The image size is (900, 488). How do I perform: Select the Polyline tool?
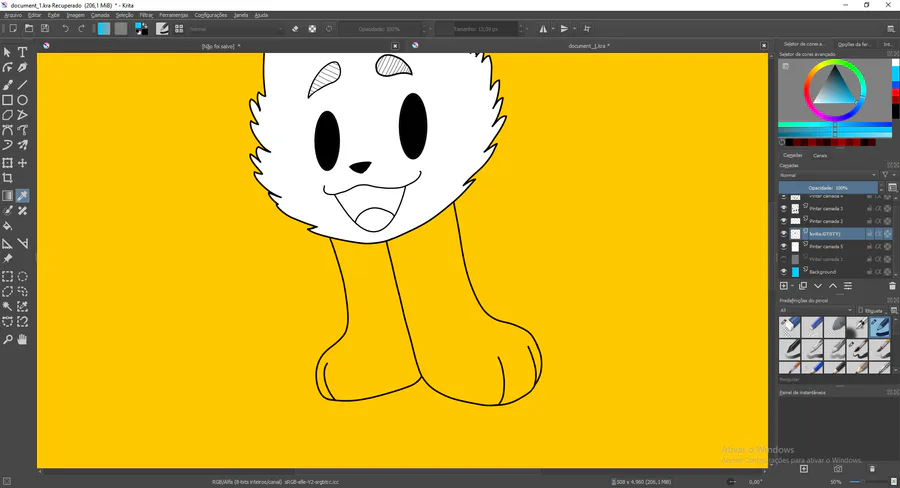(x=22, y=115)
